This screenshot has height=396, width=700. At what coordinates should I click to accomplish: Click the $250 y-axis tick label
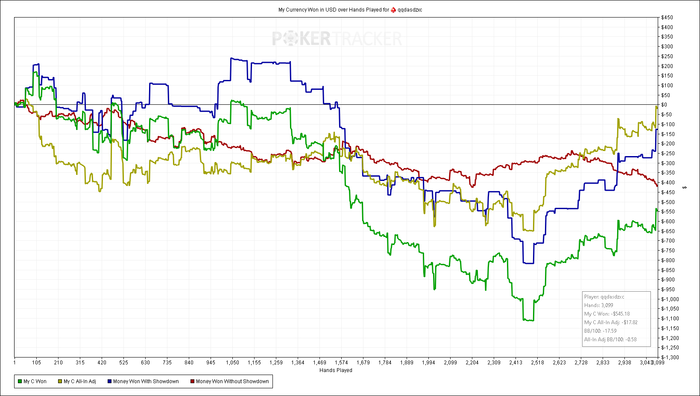coord(667,56)
